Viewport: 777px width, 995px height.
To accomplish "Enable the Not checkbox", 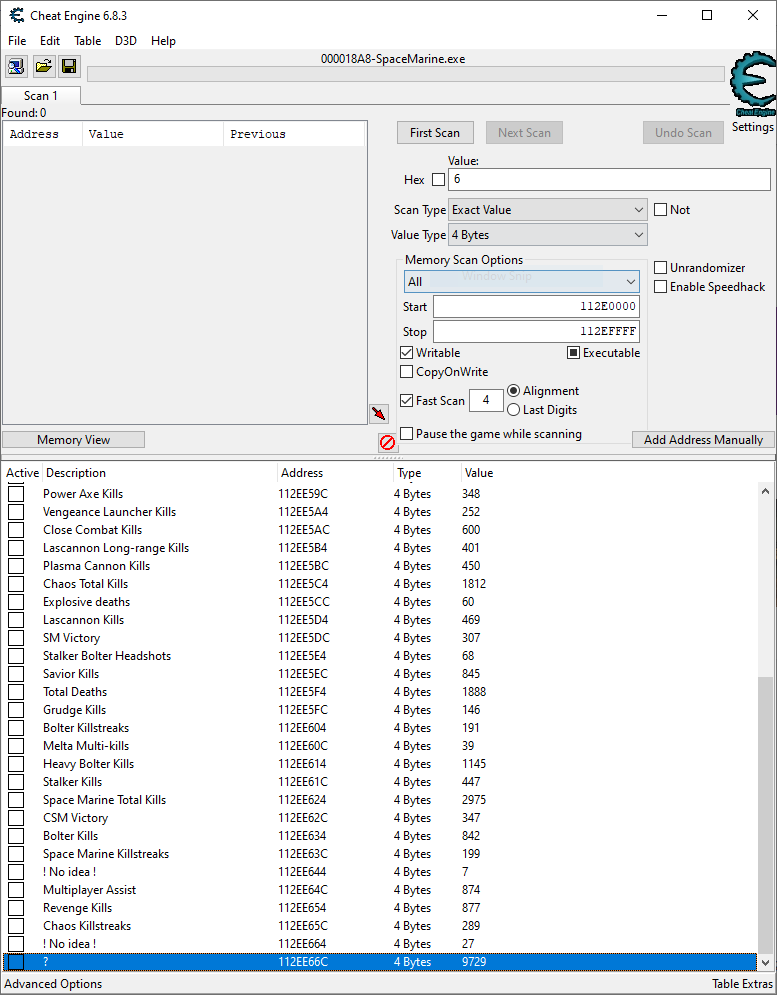I will [x=660, y=209].
